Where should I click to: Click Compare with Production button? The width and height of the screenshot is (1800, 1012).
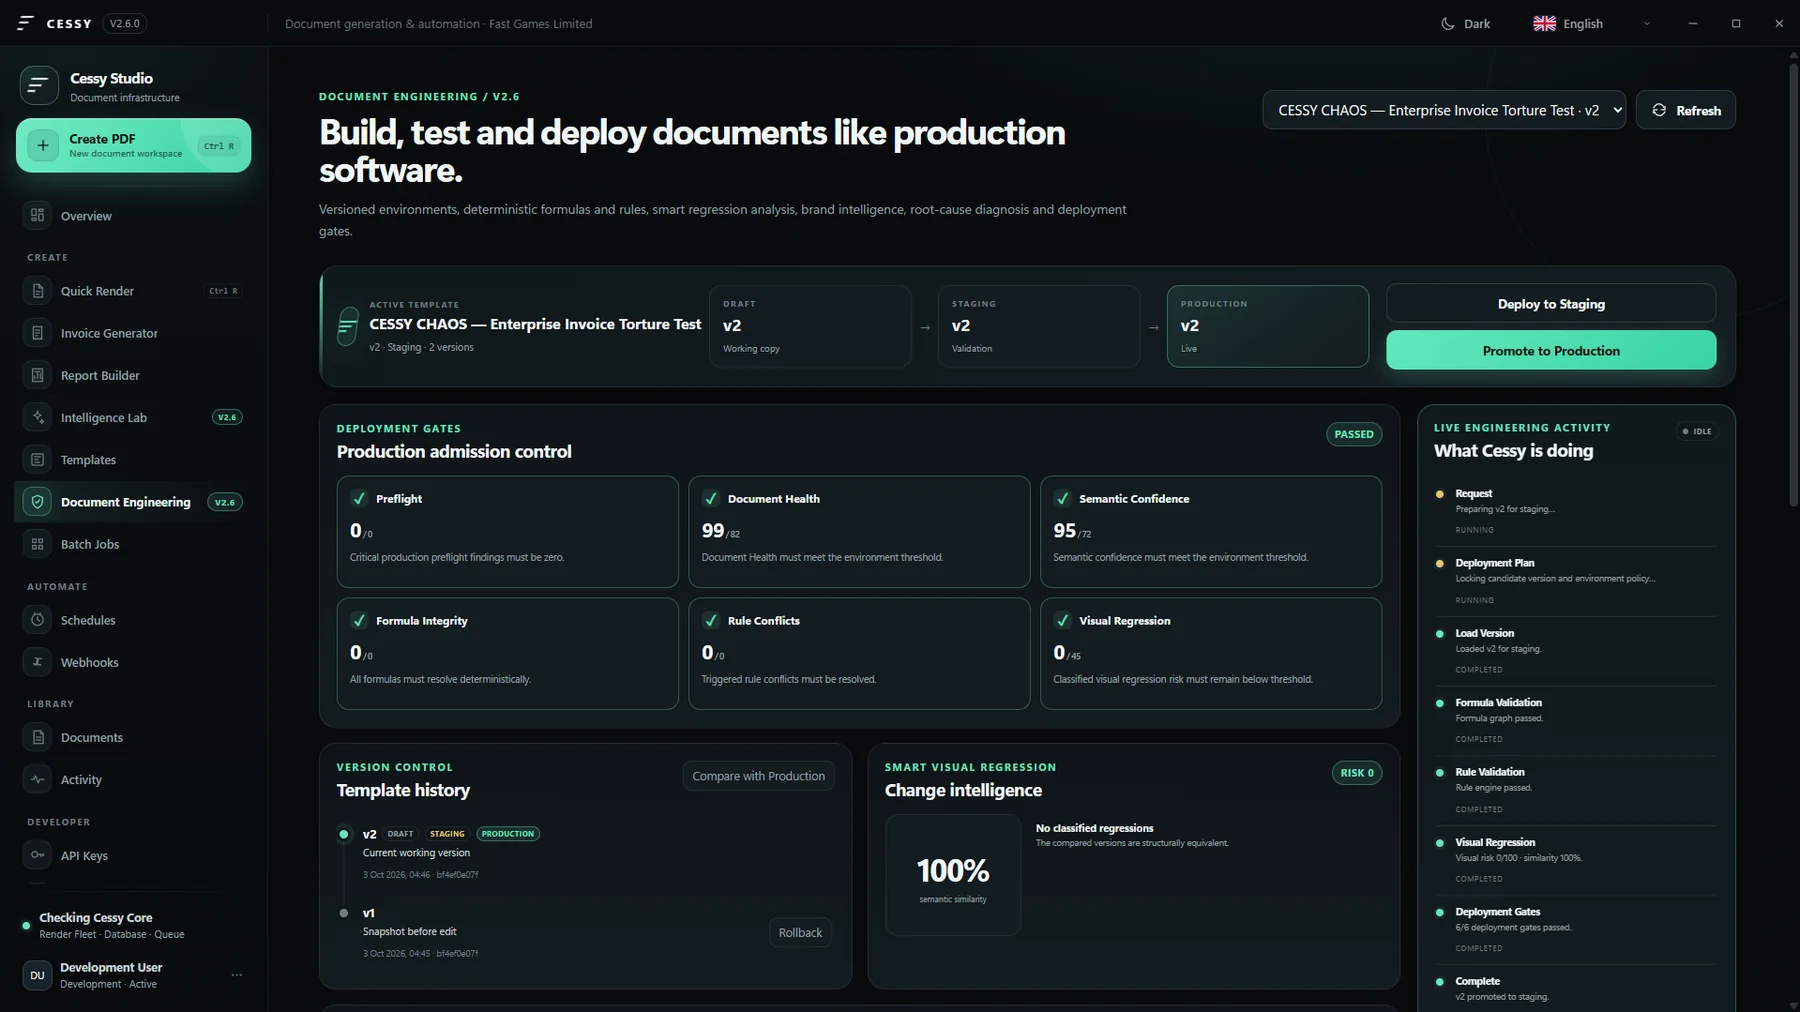click(x=758, y=776)
